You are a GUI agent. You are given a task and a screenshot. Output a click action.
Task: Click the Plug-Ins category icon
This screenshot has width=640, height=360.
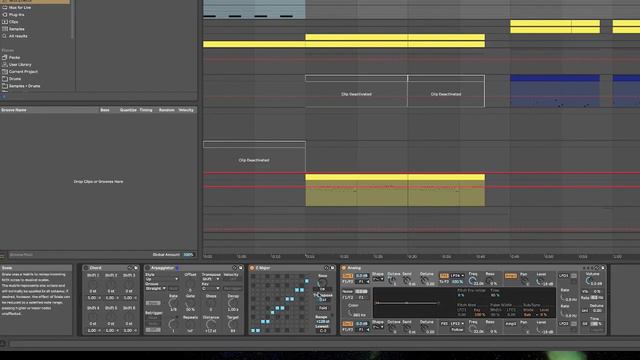click(x=4, y=15)
